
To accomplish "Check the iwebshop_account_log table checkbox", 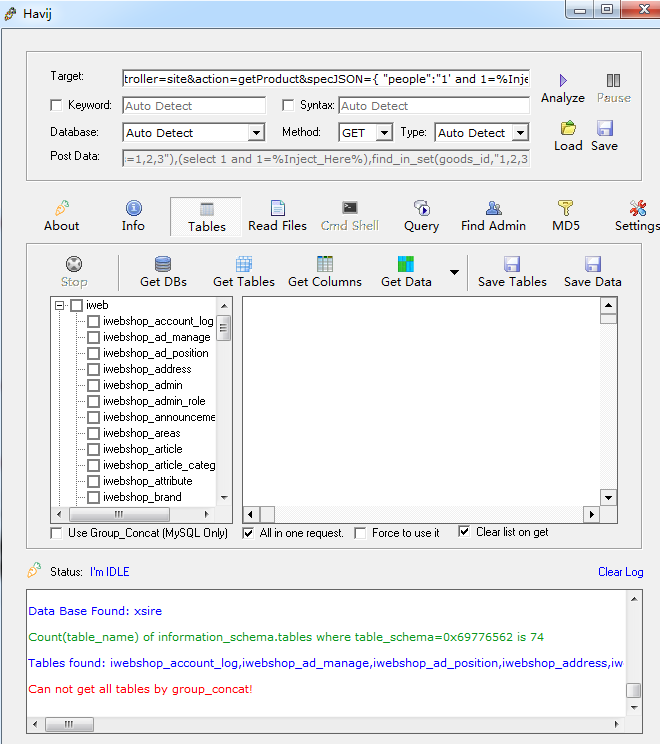I will pos(93,321).
